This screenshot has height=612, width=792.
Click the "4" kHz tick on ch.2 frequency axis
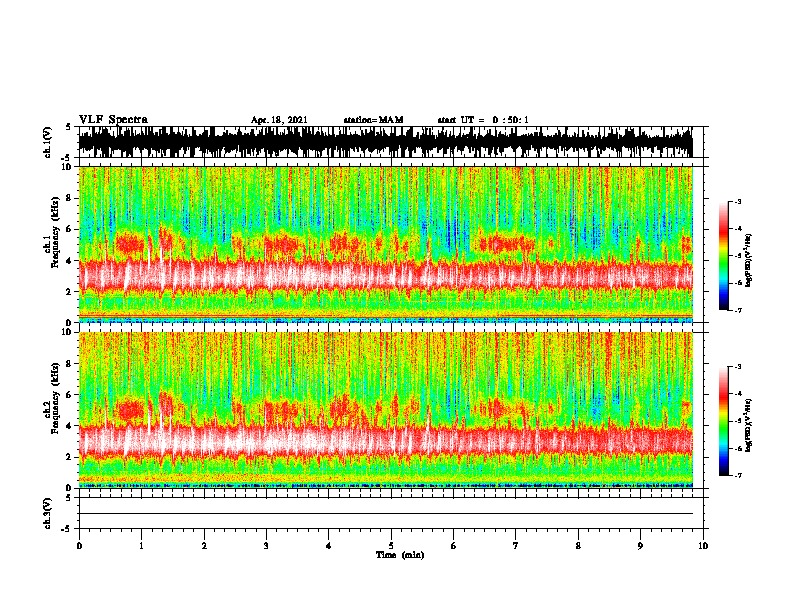pos(70,426)
